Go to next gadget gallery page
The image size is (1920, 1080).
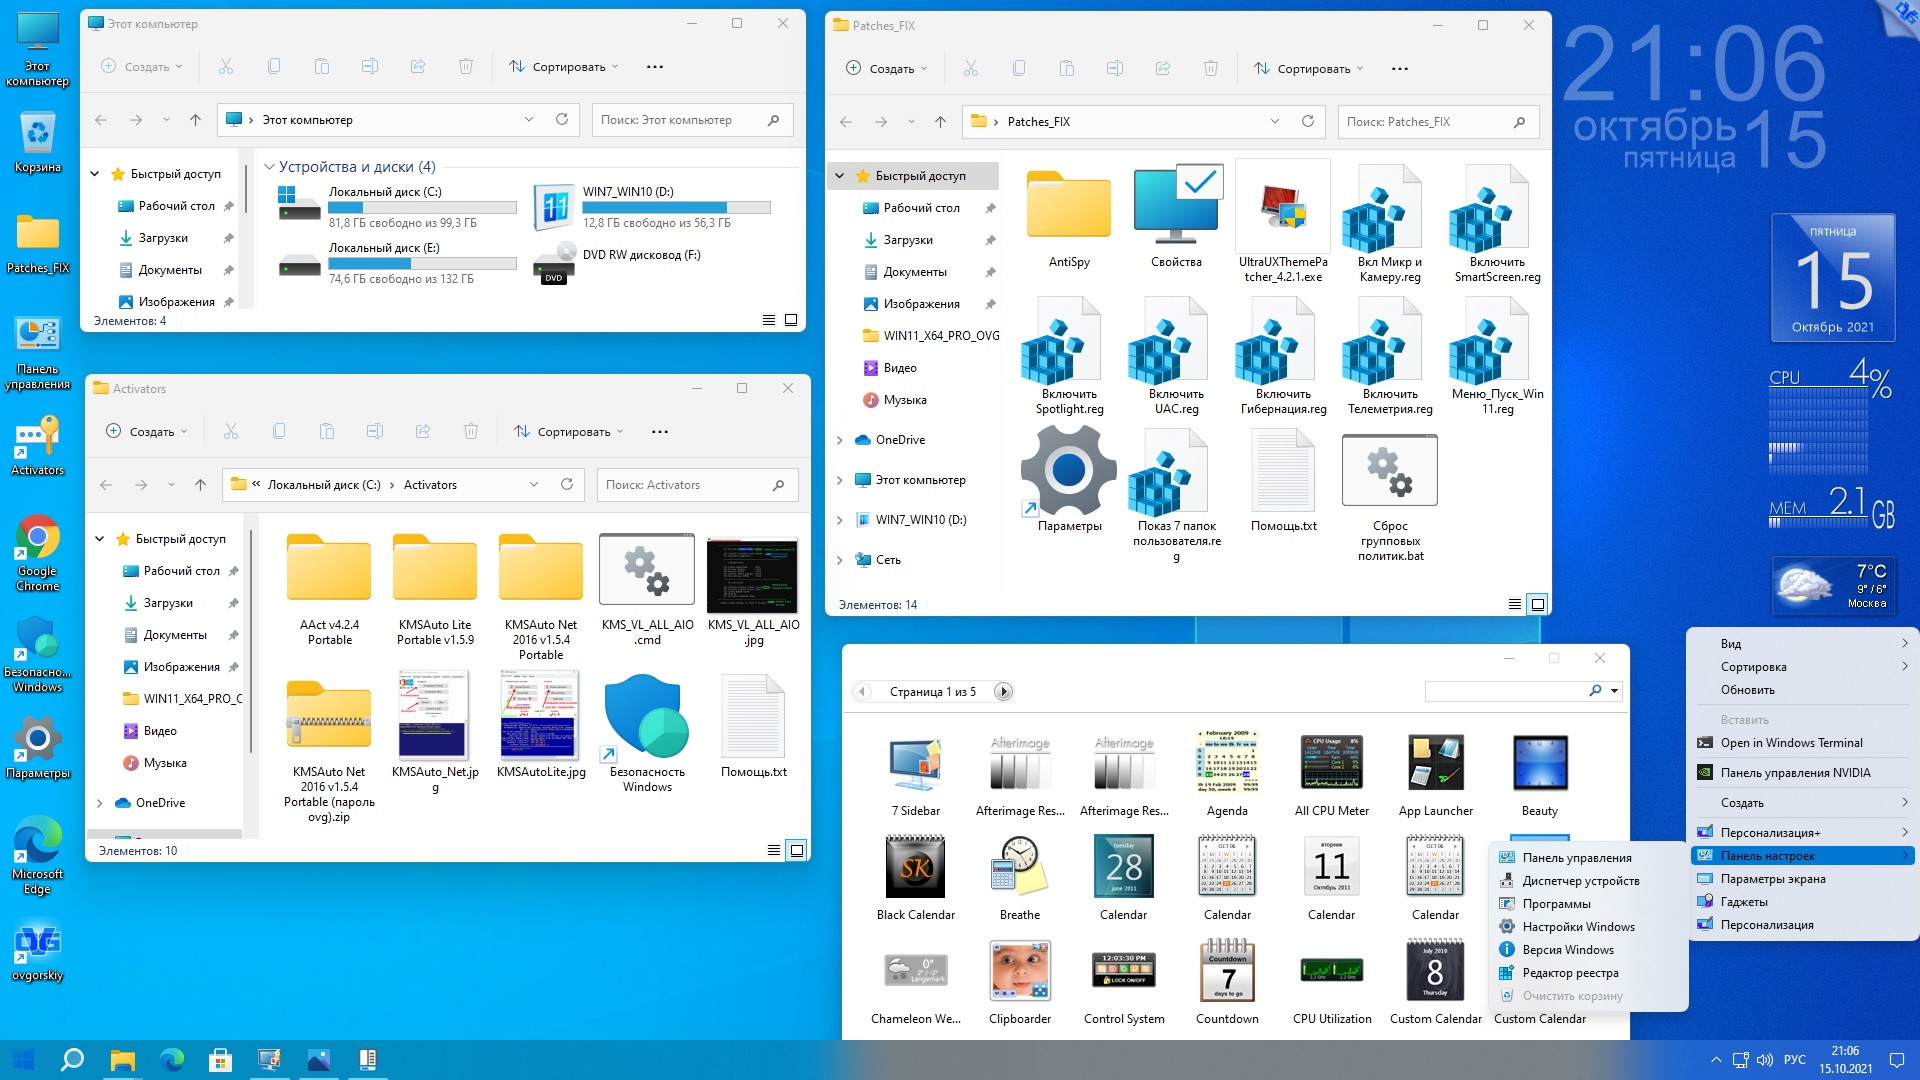[x=1003, y=691]
